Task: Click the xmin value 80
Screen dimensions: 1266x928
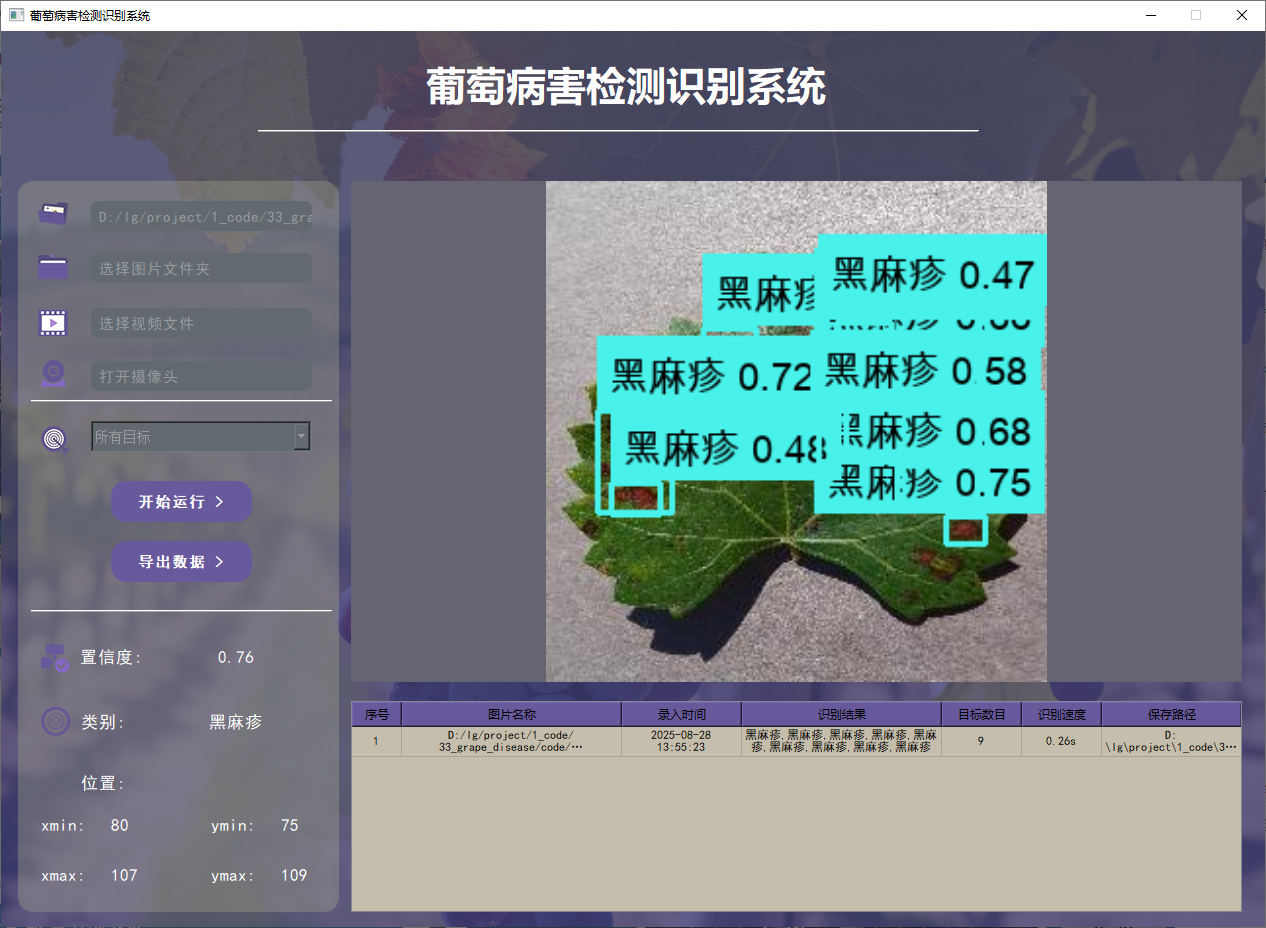Action: click(119, 825)
